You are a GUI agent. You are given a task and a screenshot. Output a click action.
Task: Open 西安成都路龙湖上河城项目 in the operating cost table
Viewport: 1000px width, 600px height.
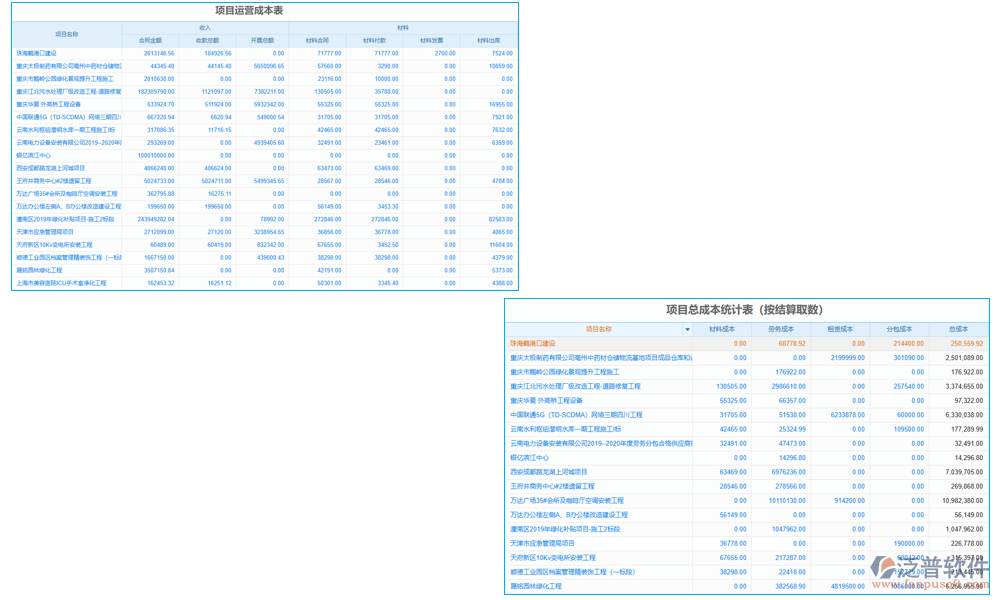(50, 168)
